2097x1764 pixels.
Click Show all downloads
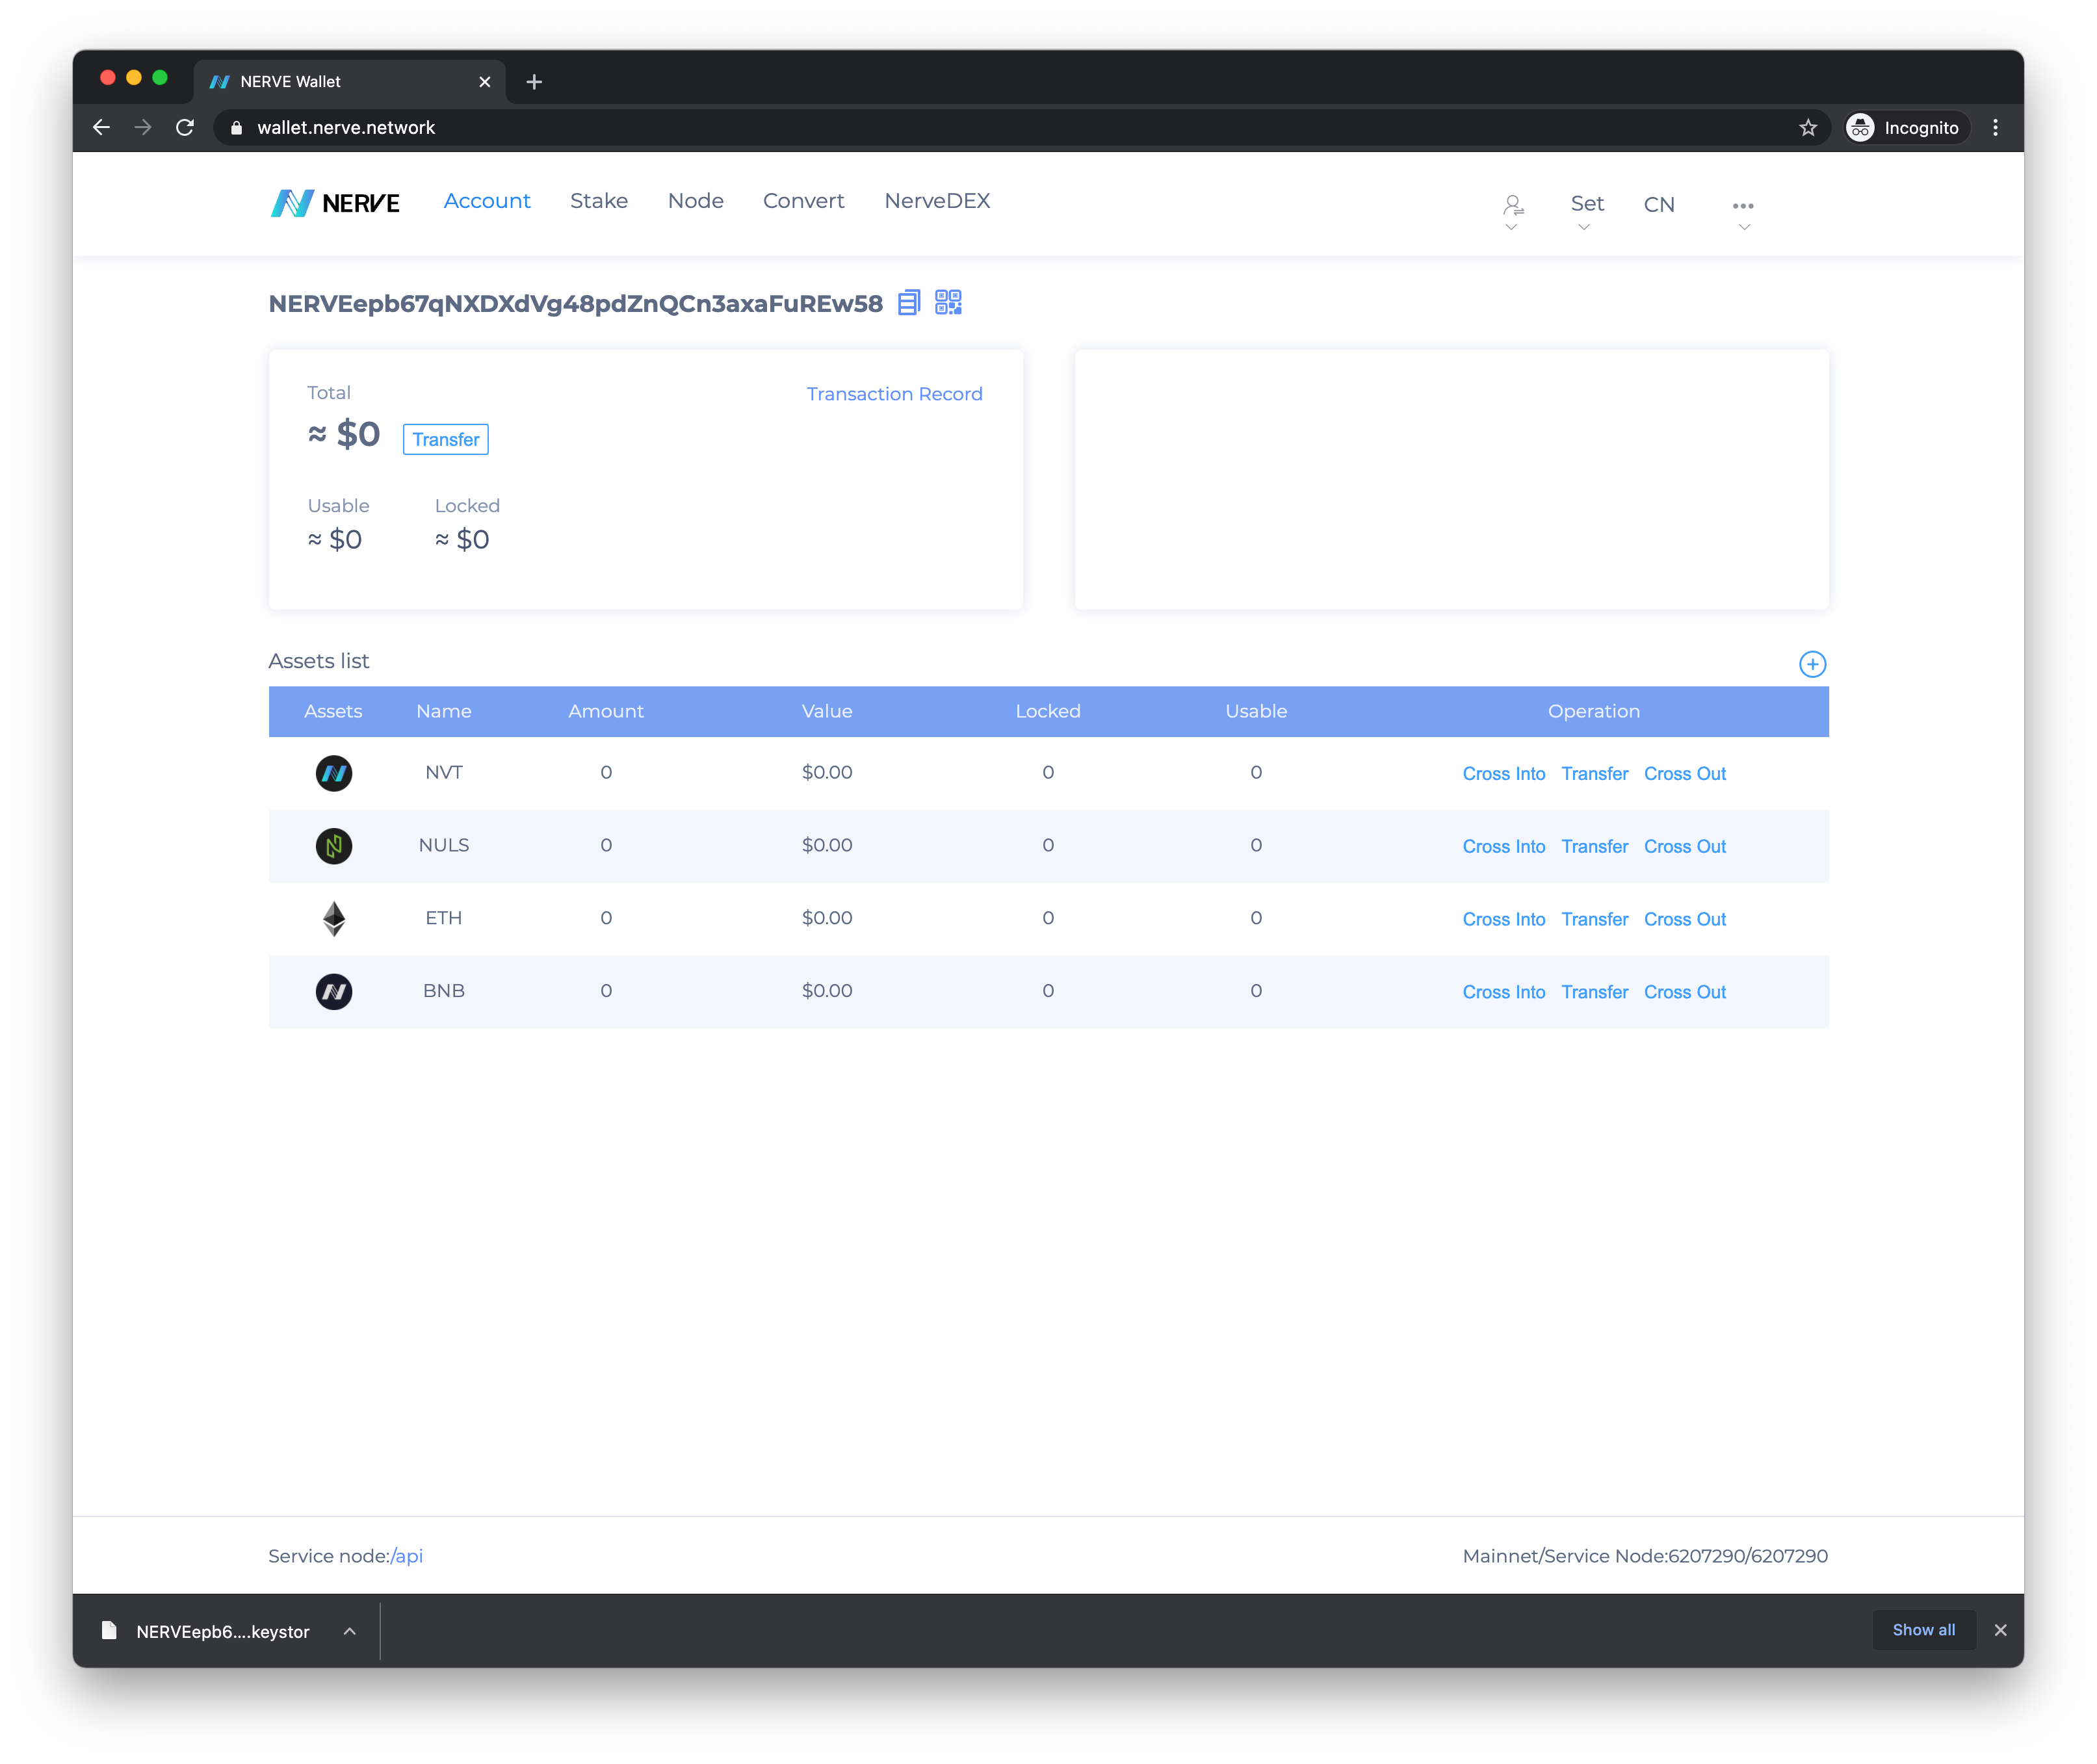point(1924,1630)
